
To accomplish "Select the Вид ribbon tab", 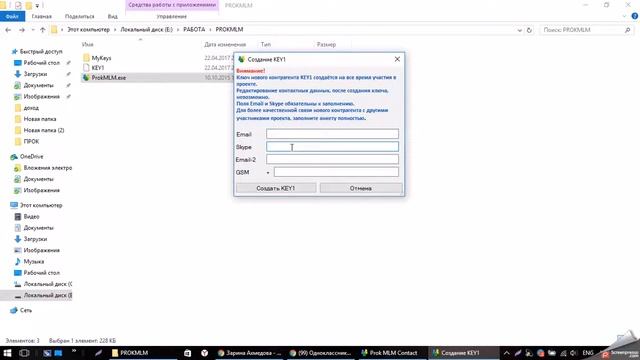I will pos(113,16).
